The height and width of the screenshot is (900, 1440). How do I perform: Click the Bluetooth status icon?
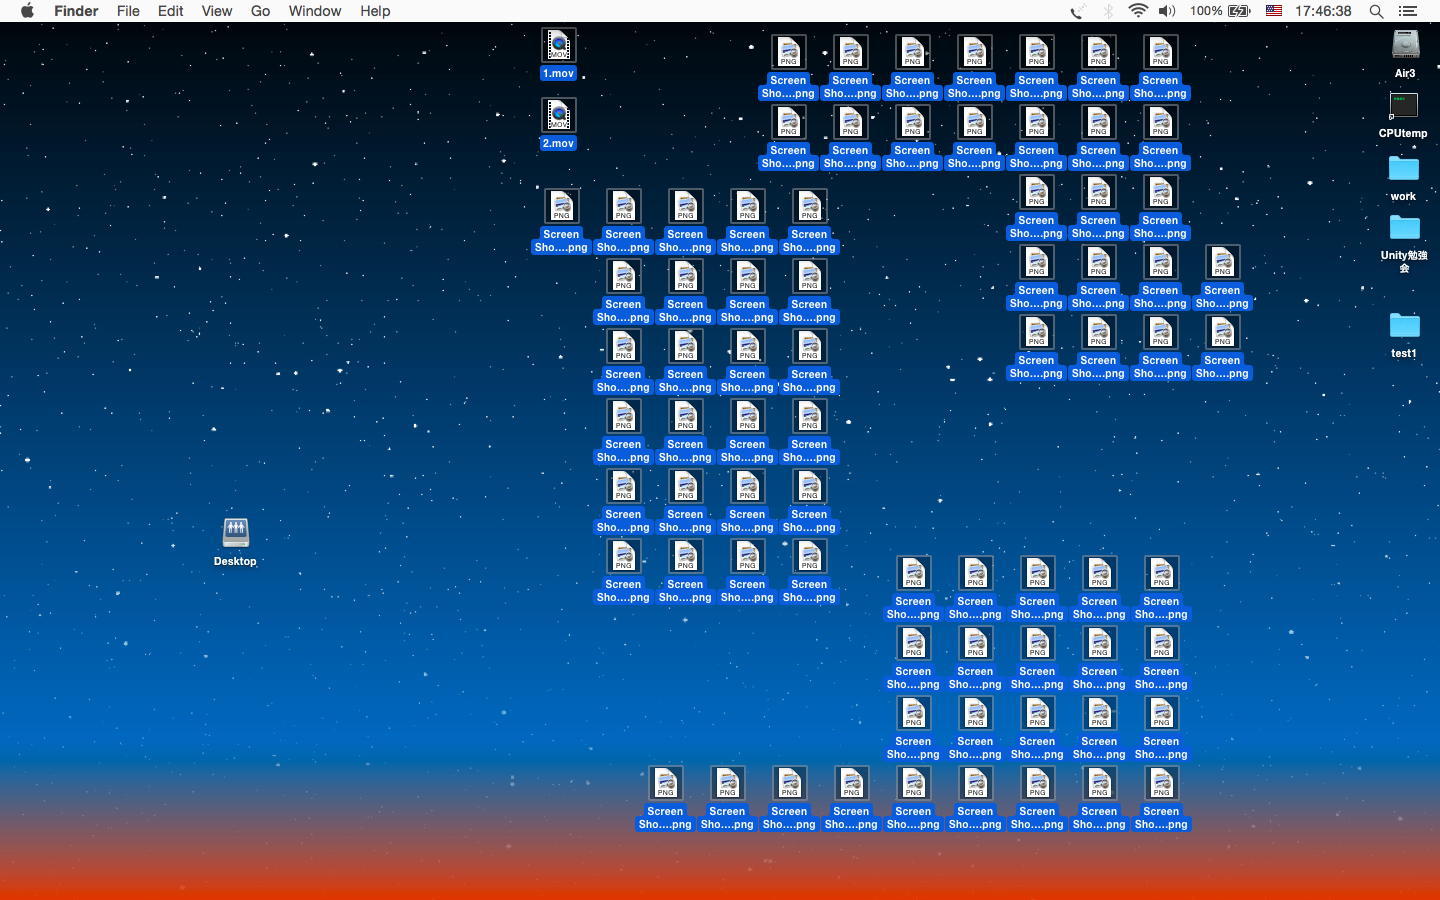click(x=1108, y=11)
